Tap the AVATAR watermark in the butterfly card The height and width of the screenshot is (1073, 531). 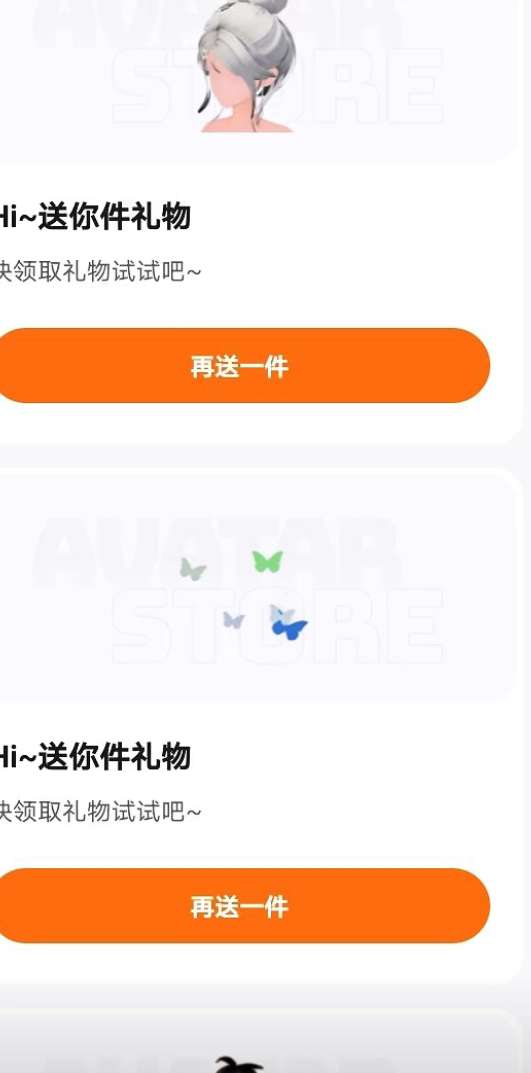(x=216, y=553)
